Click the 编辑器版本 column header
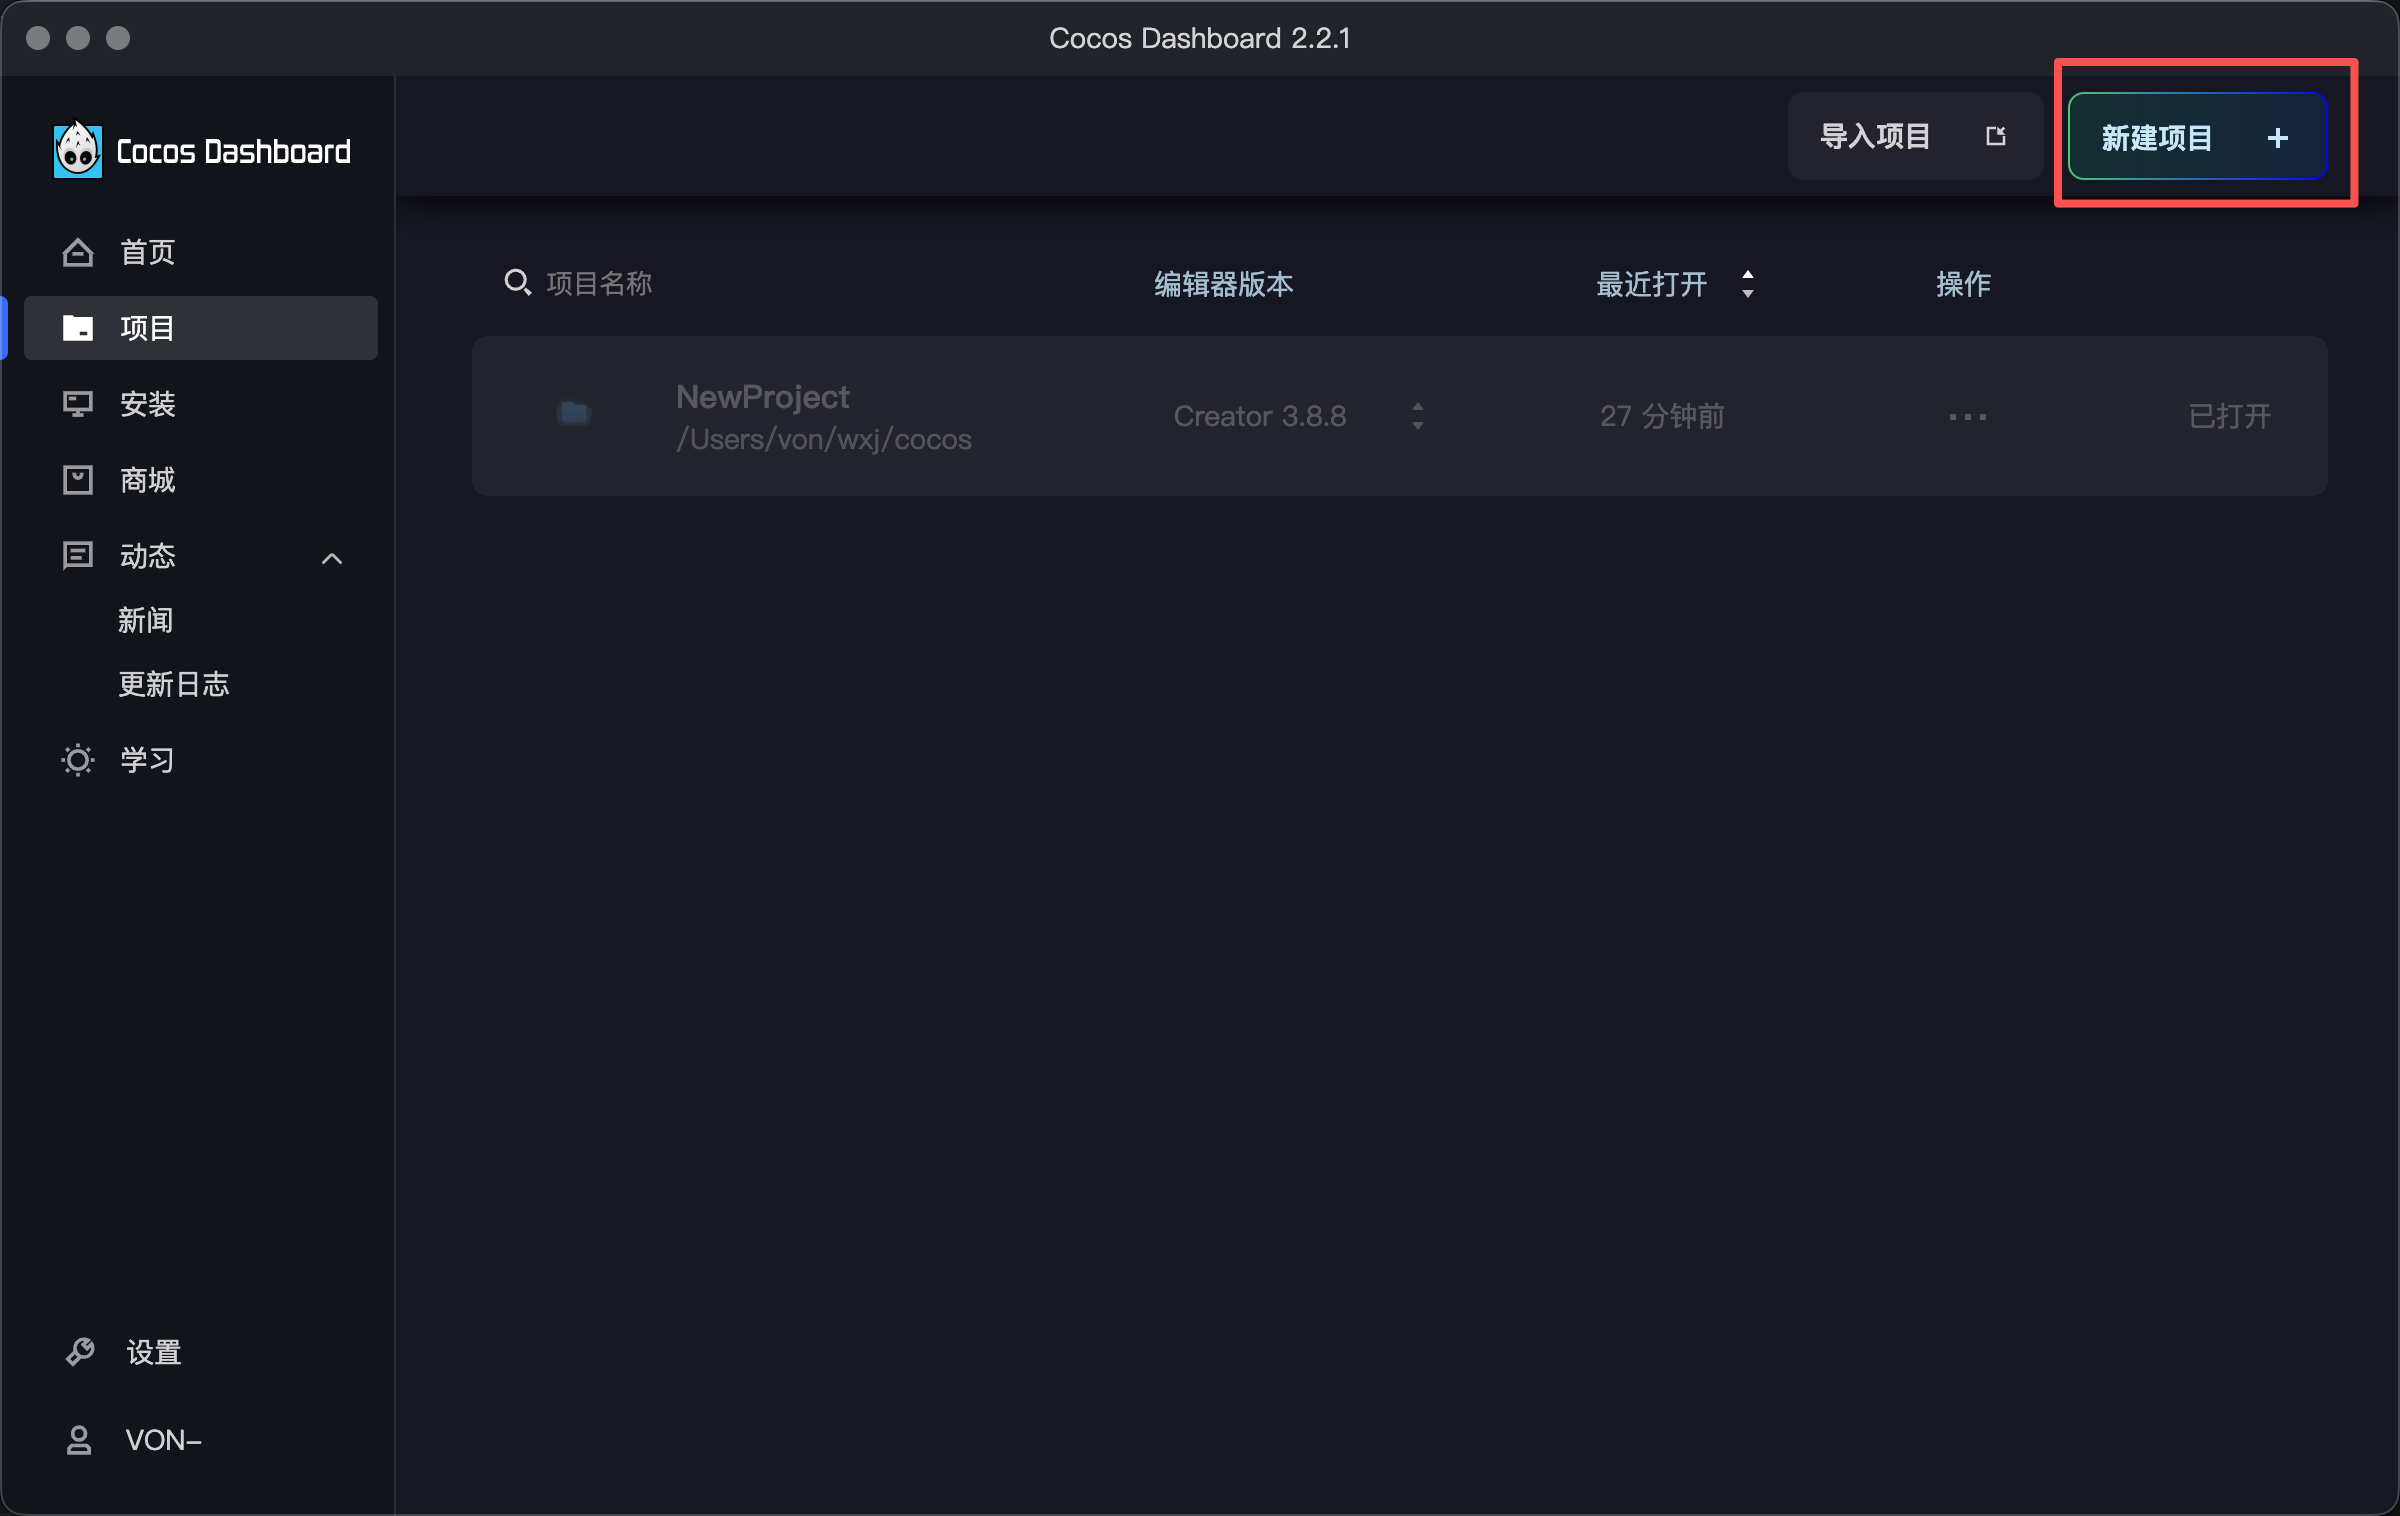This screenshot has height=1516, width=2400. point(1224,284)
